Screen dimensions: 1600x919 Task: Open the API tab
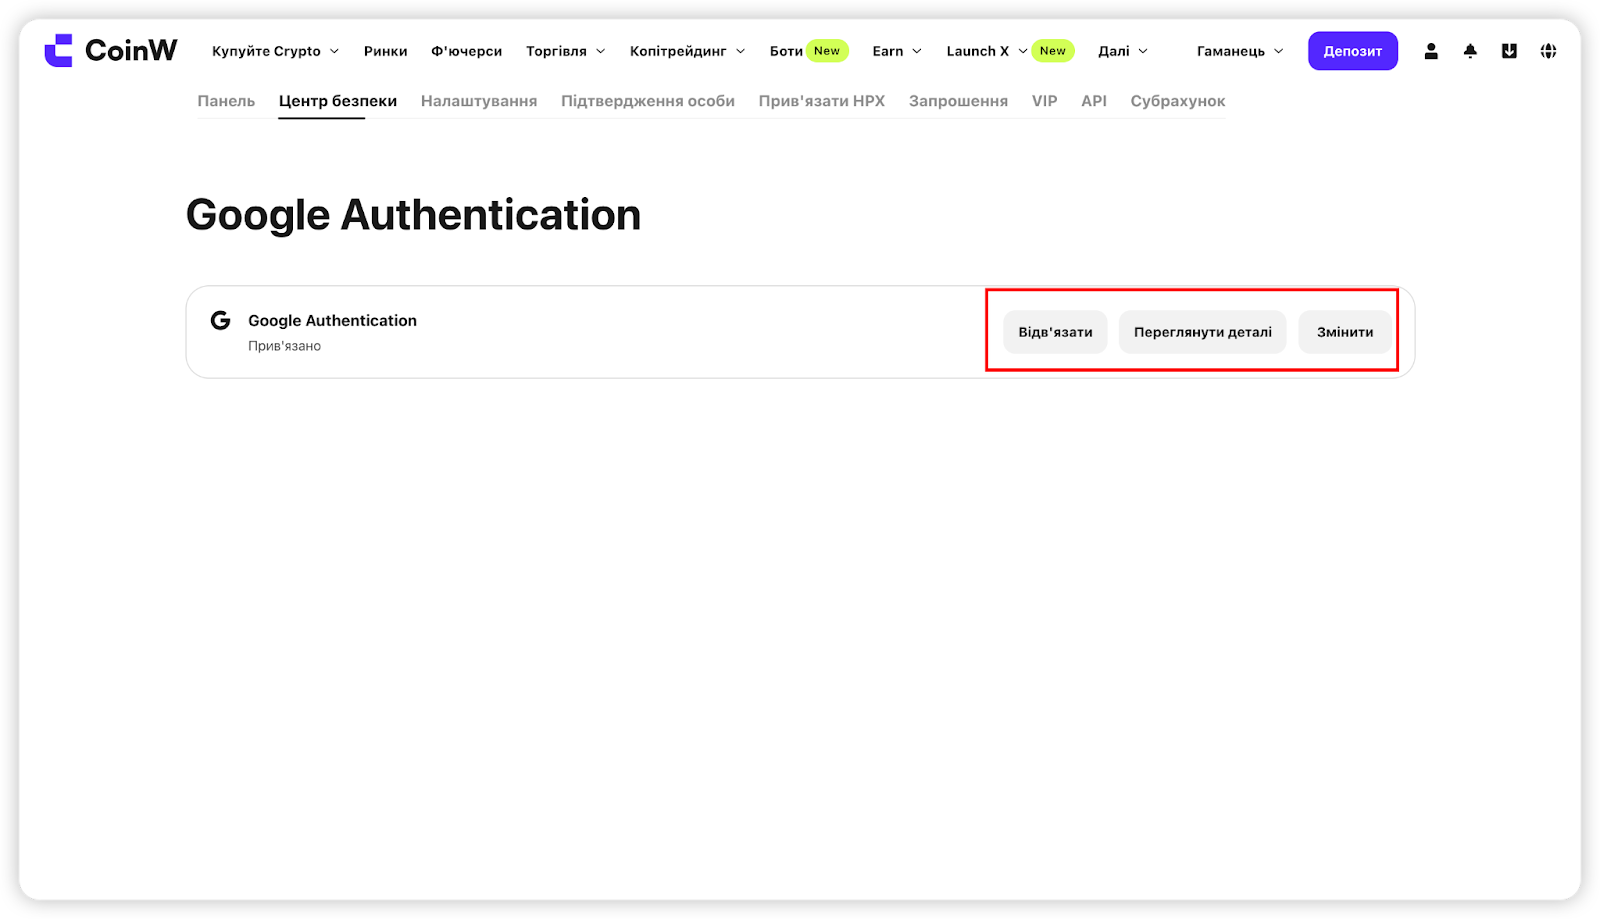[1094, 101]
